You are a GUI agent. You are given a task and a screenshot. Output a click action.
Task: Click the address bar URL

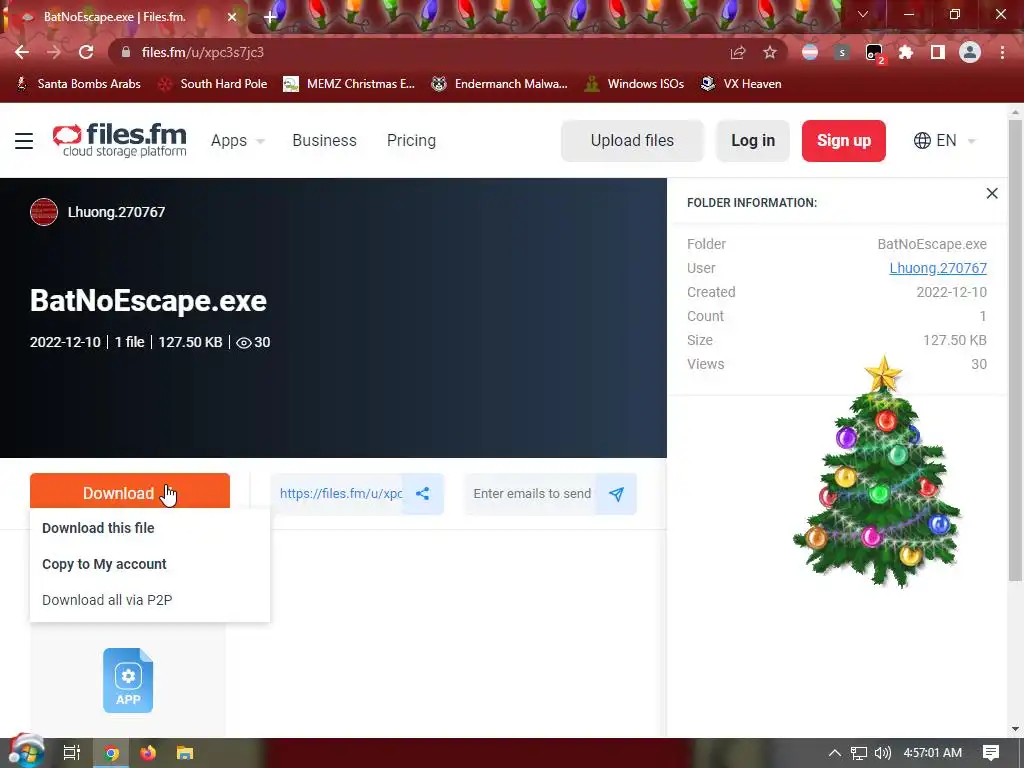[x=202, y=52]
